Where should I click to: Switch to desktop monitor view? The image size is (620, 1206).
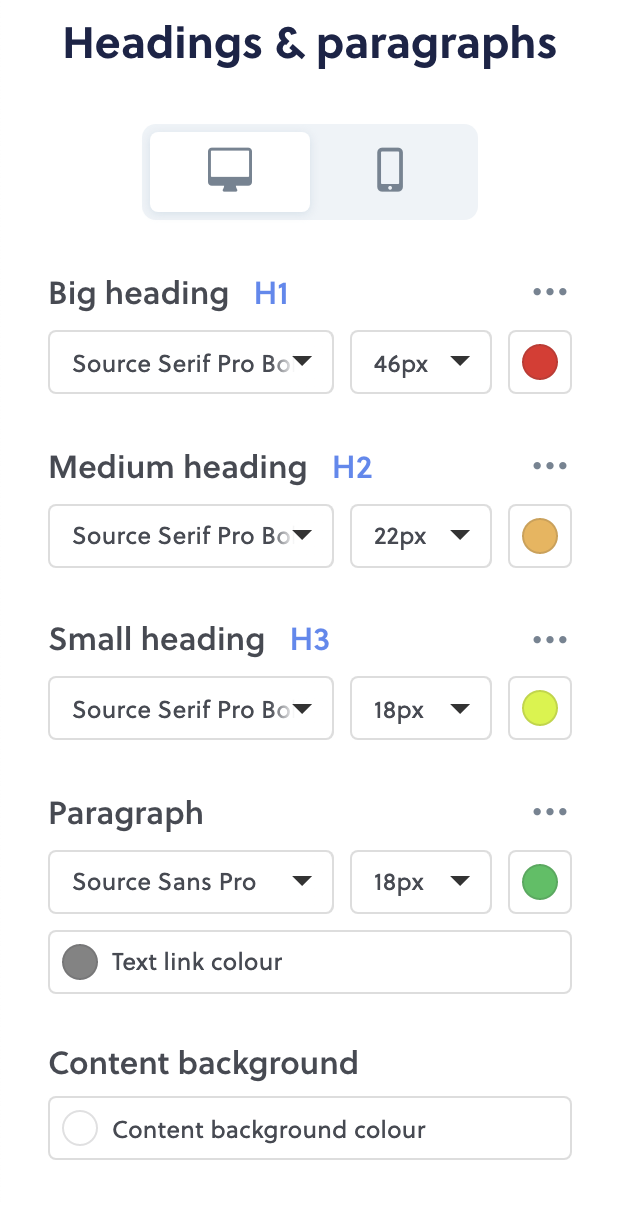pyautogui.click(x=230, y=171)
